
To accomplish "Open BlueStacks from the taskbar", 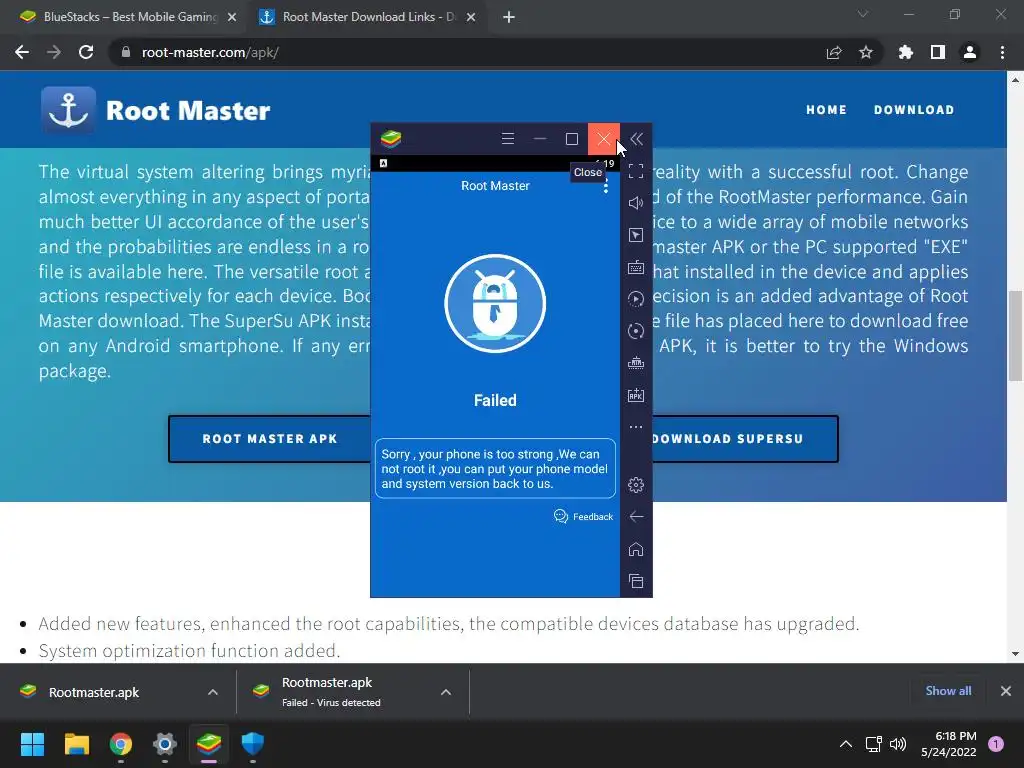I will [x=209, y=744].
